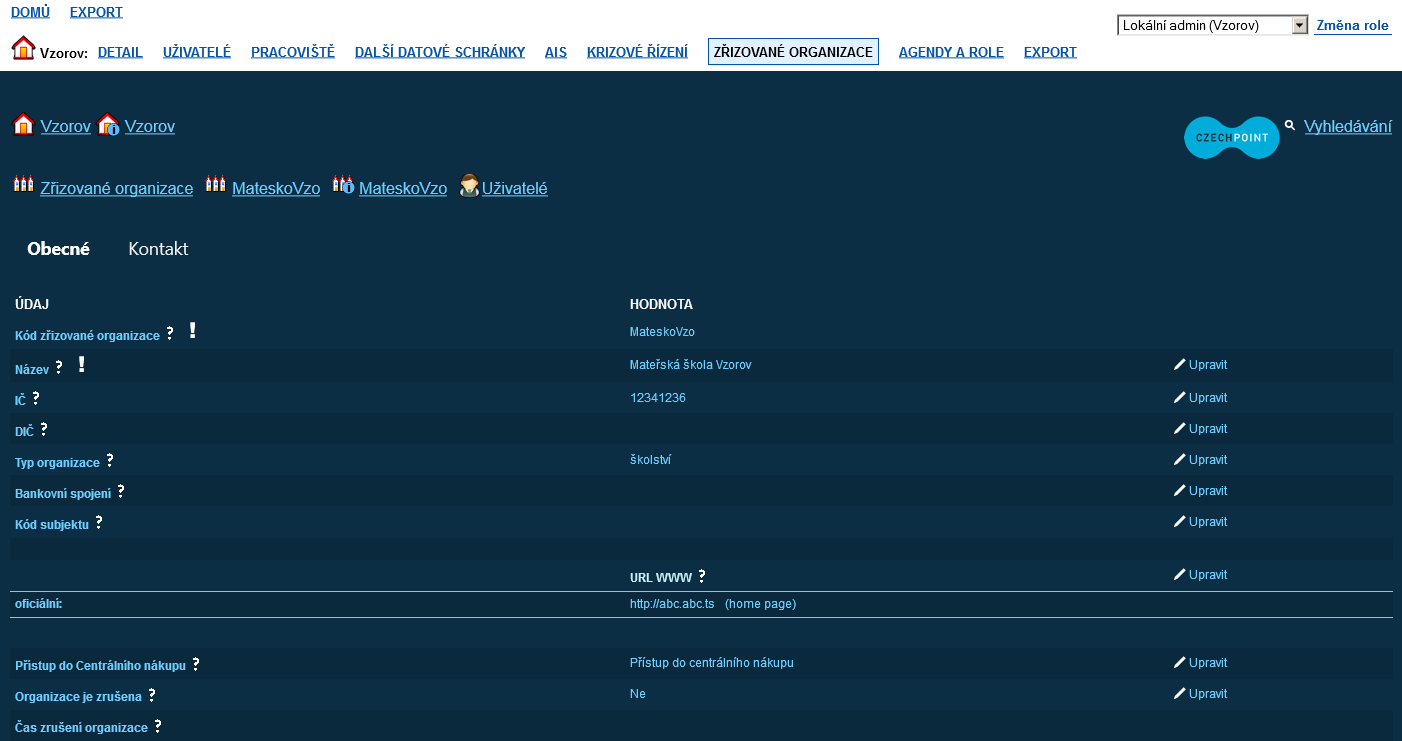Click help question mark beside Kód zřizované organizace
Screen dimensions: 1402x741
pyautogui.click(x=170, y=333)
